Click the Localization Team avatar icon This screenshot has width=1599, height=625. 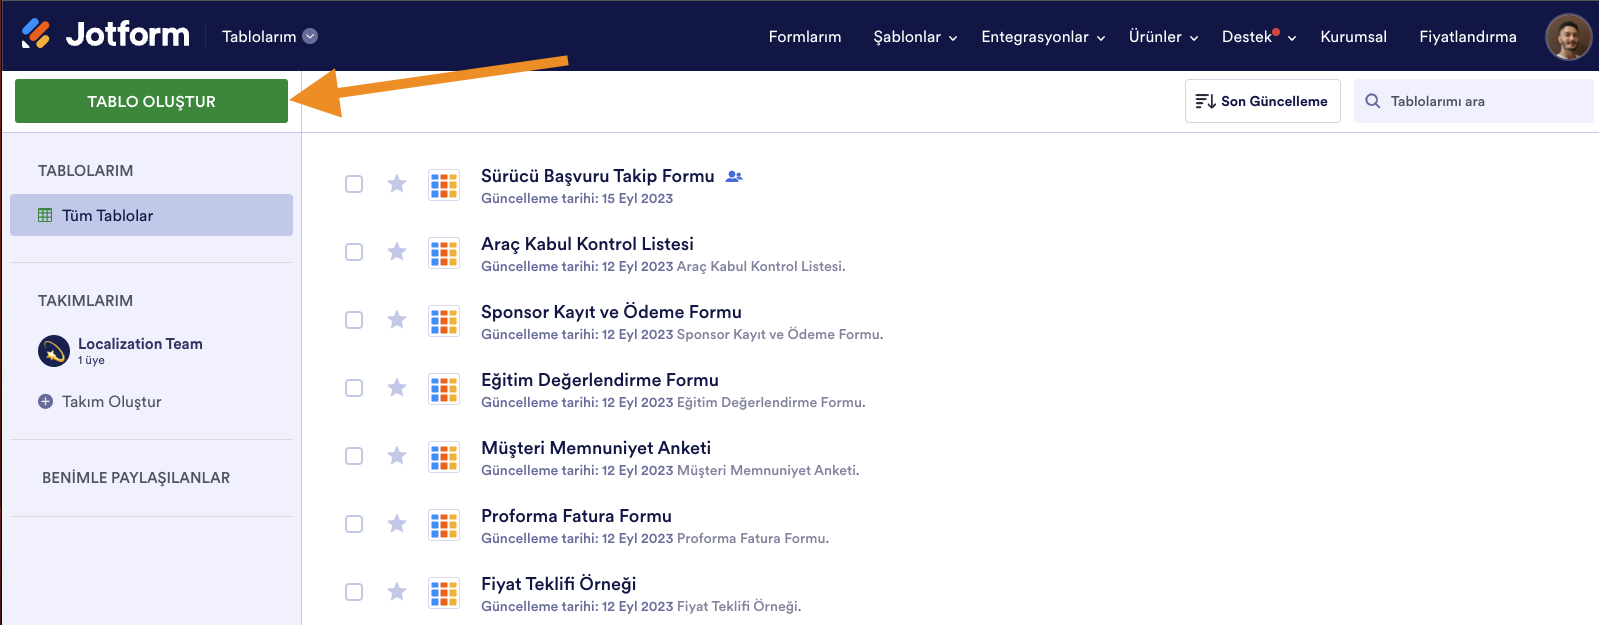54,351
